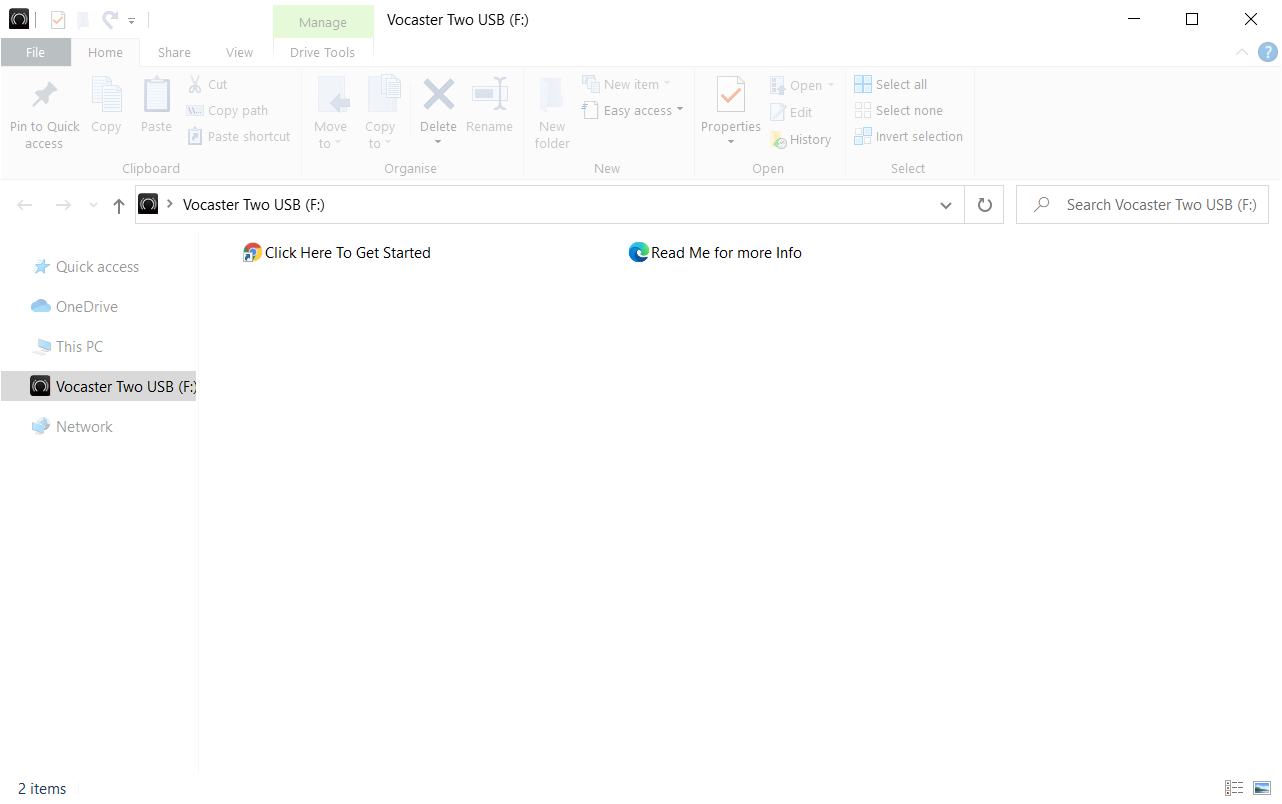Image resolution: width=1282 pixels, height=804 pixels.
Task: Click the Manage contextual tab
Action: pyautogui.click(x=323, y=22)
